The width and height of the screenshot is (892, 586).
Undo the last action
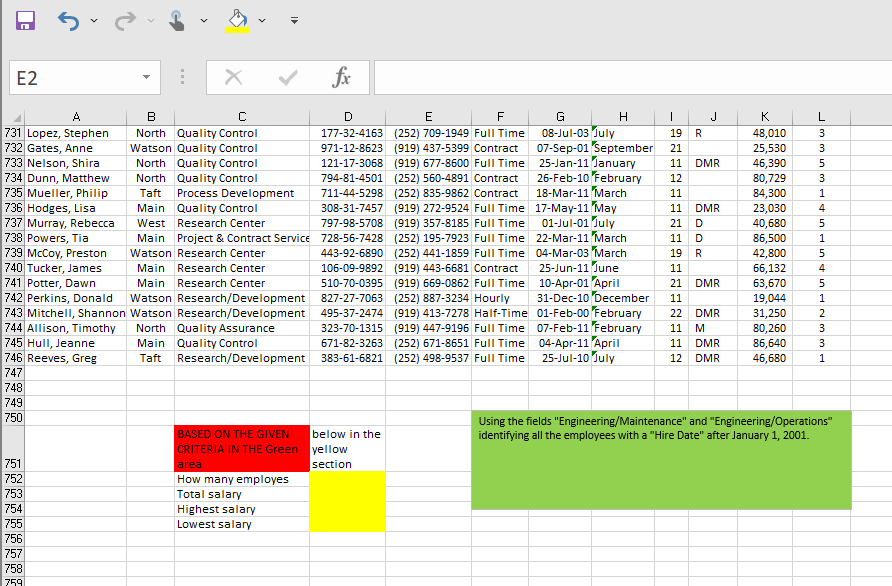coord(68,20)
